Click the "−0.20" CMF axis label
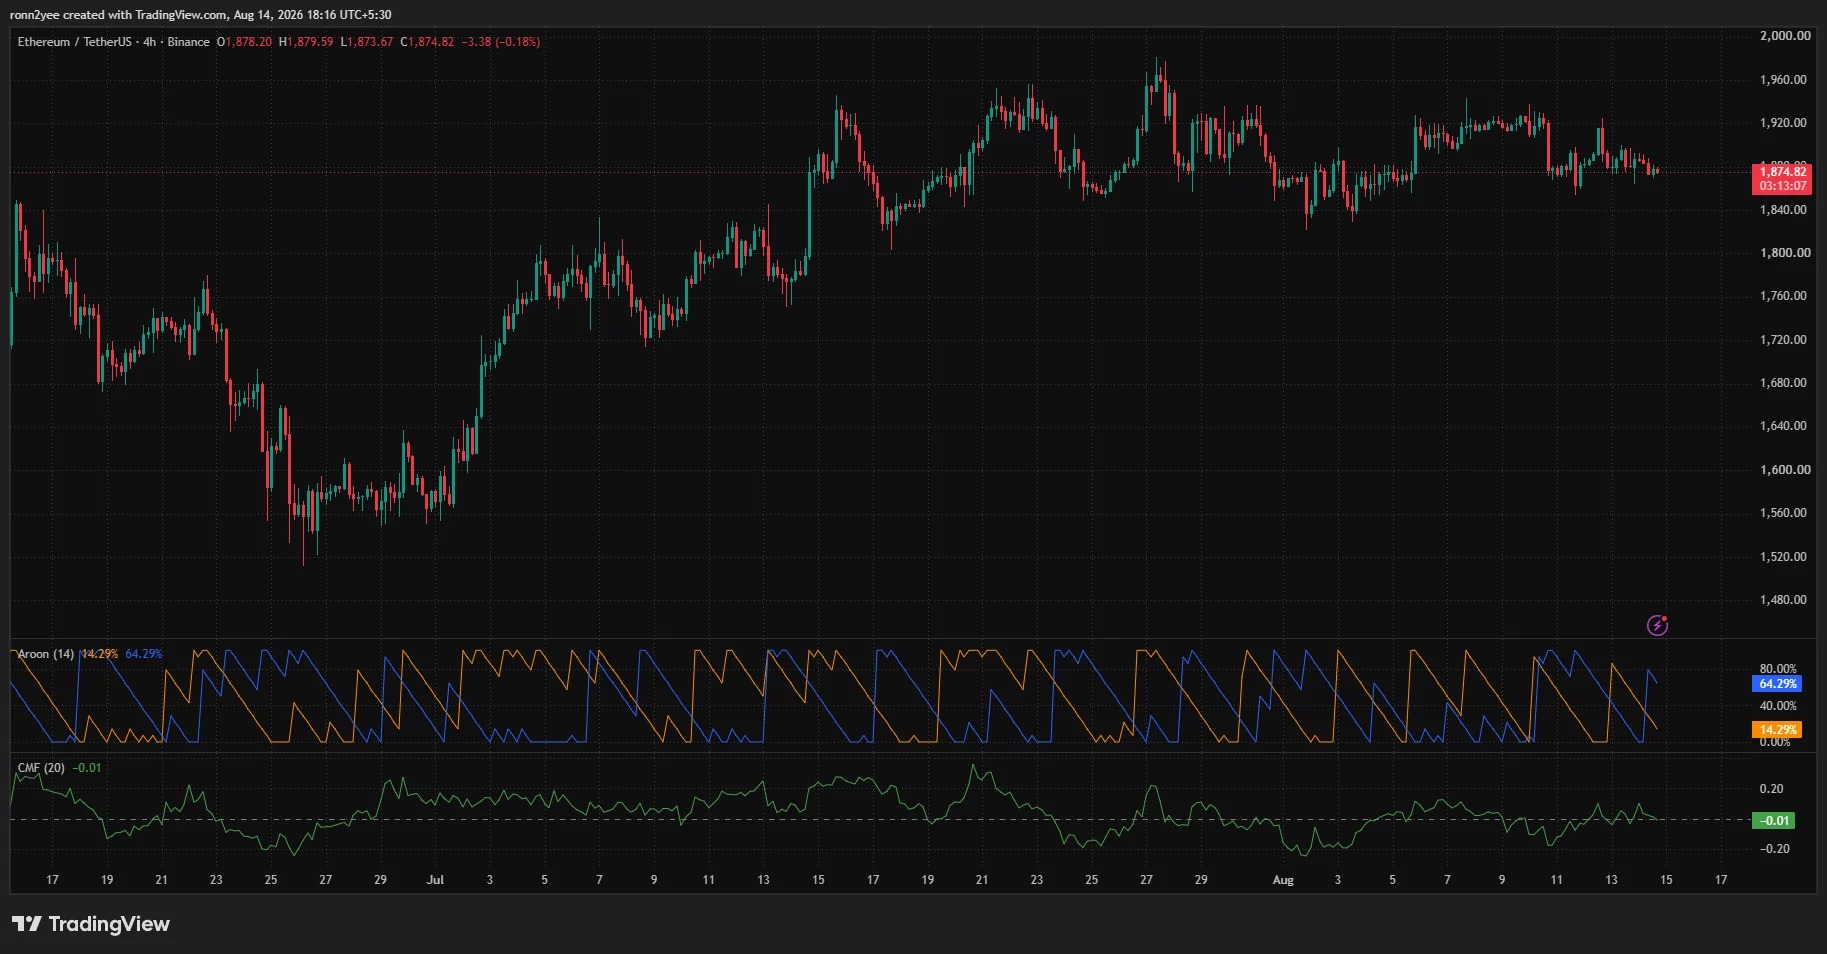1827x954 pixels. 1775,849
